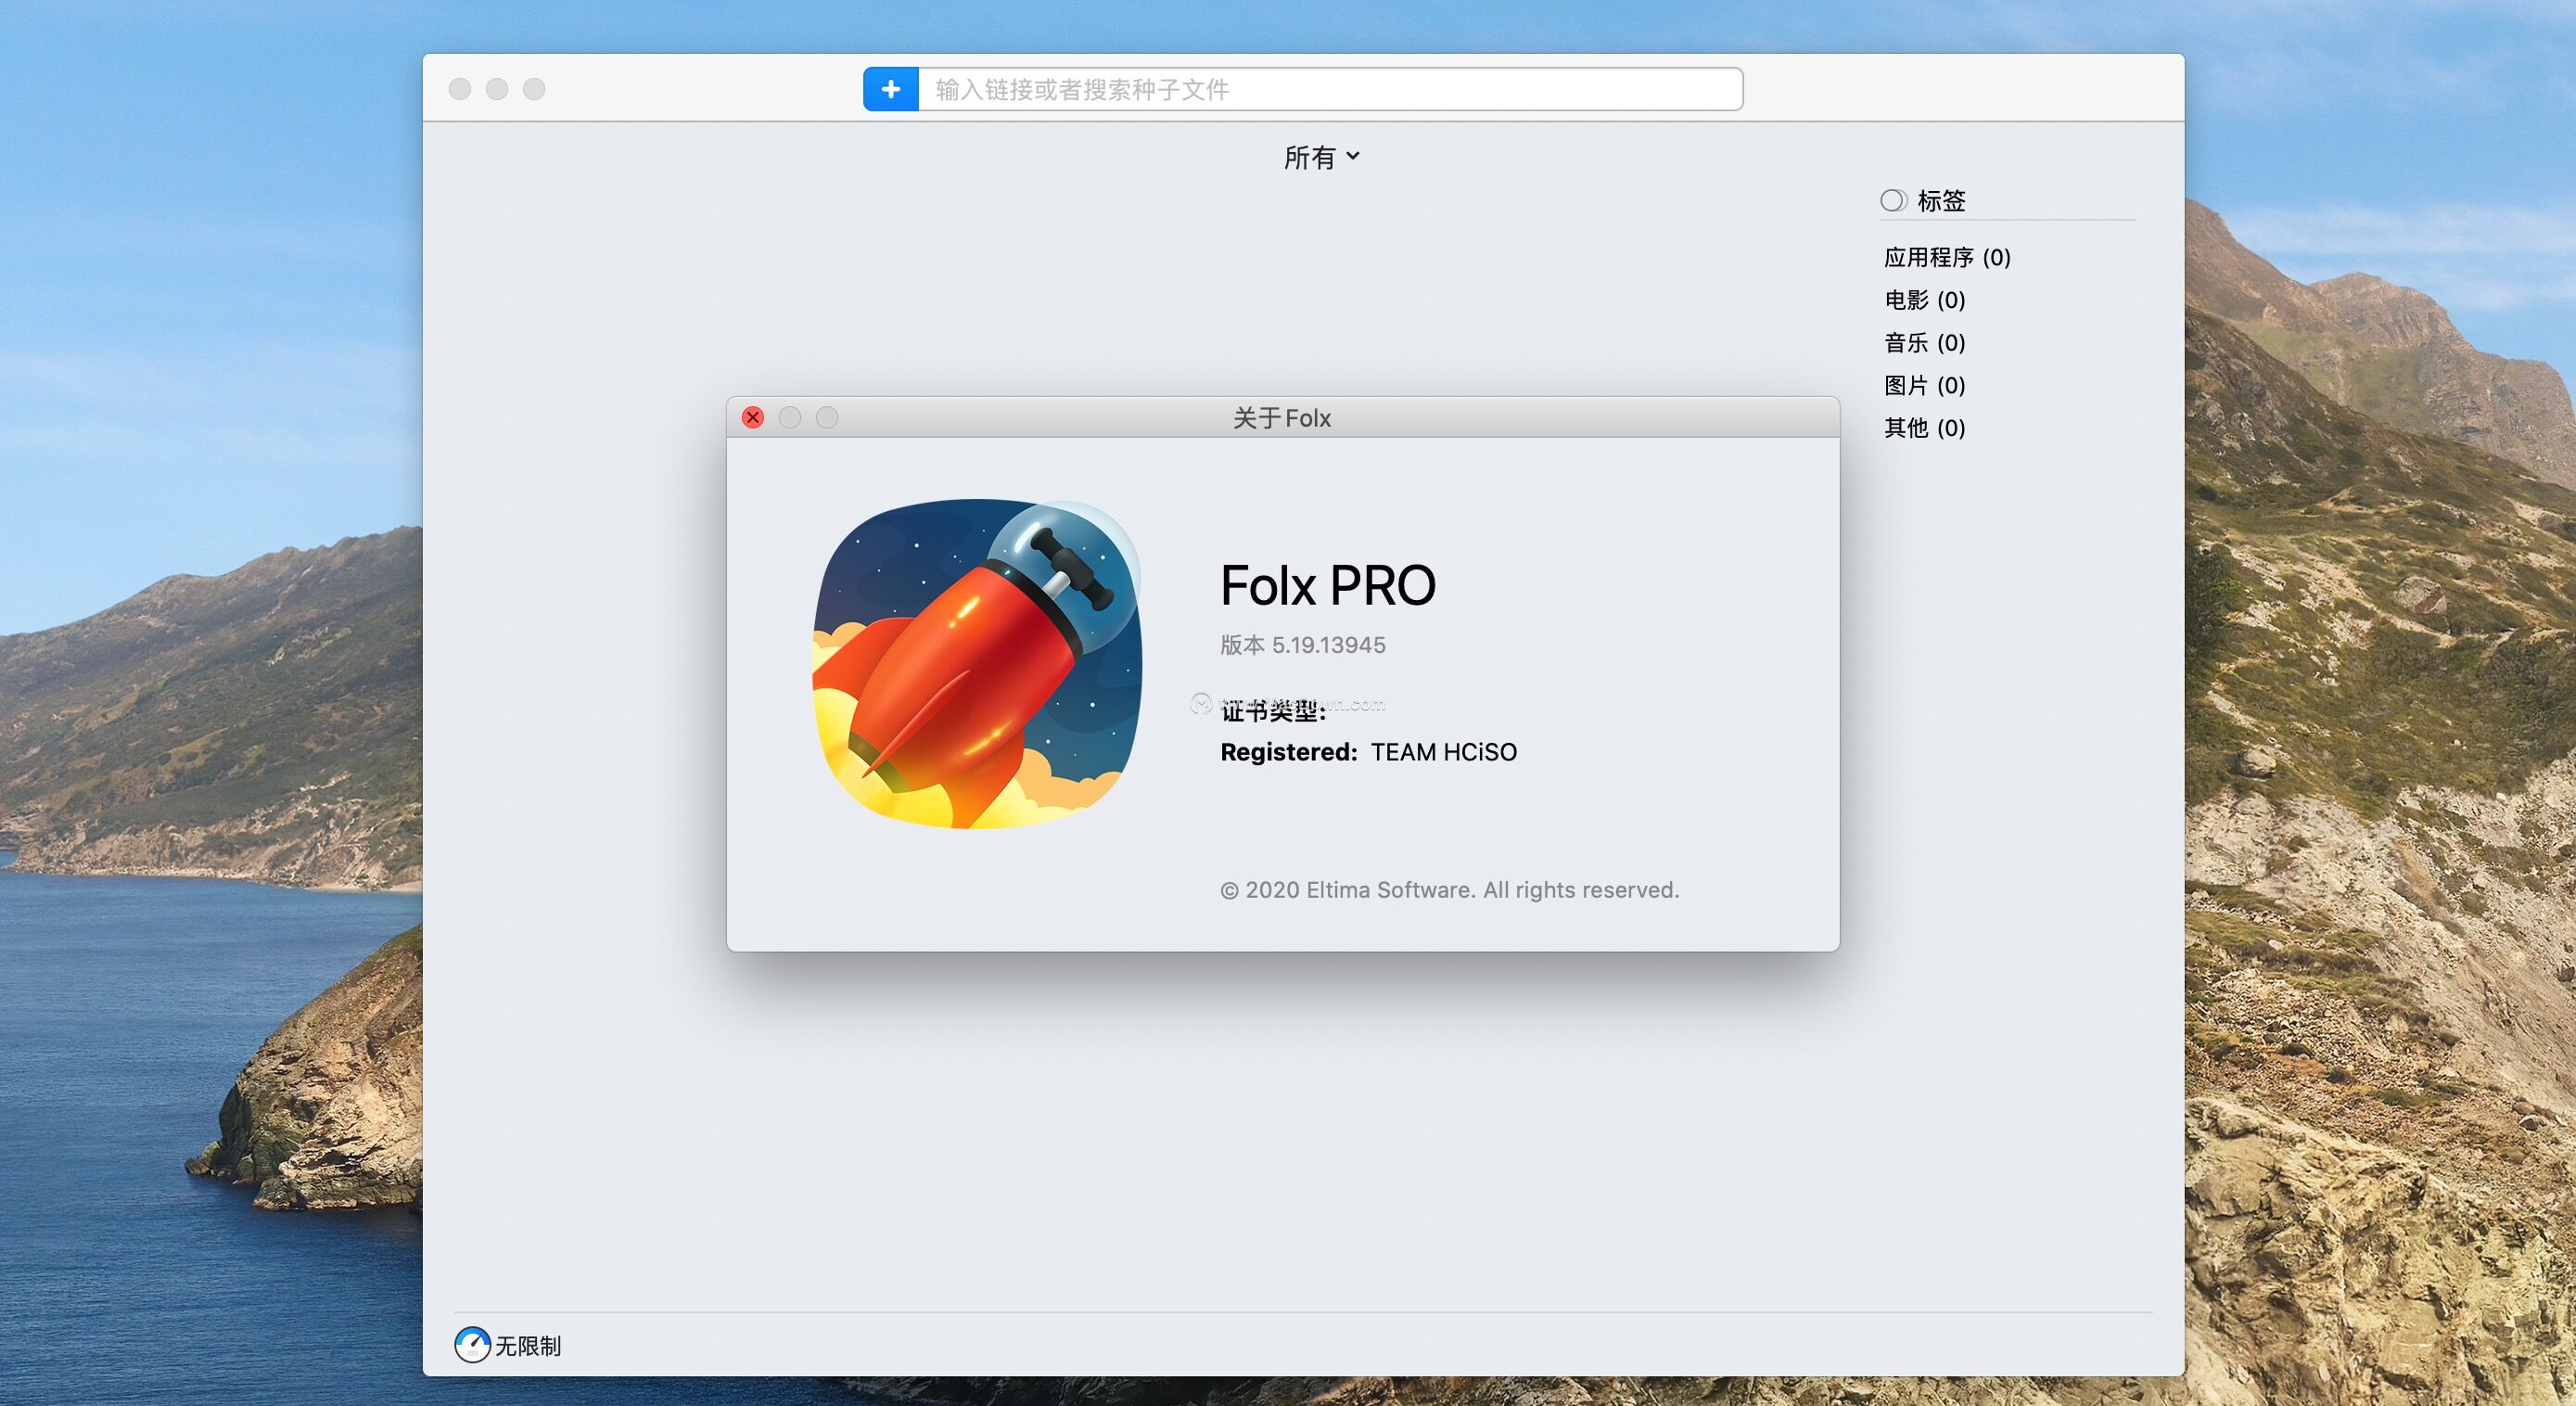The height and width of the screenshot is (1406, 2576).
Task: Click the 无限制 speed label
Action: [528, 1346]
